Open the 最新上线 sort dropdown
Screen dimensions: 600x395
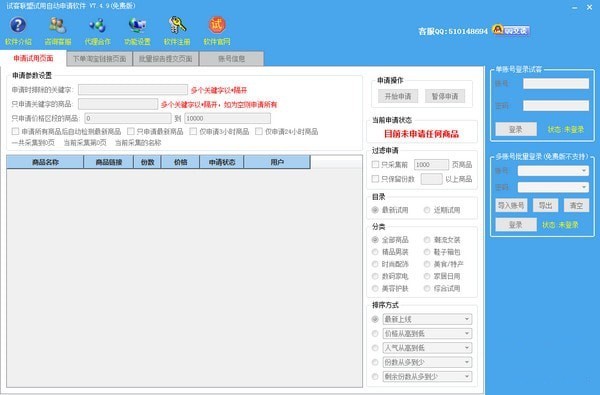coord(427,319)
